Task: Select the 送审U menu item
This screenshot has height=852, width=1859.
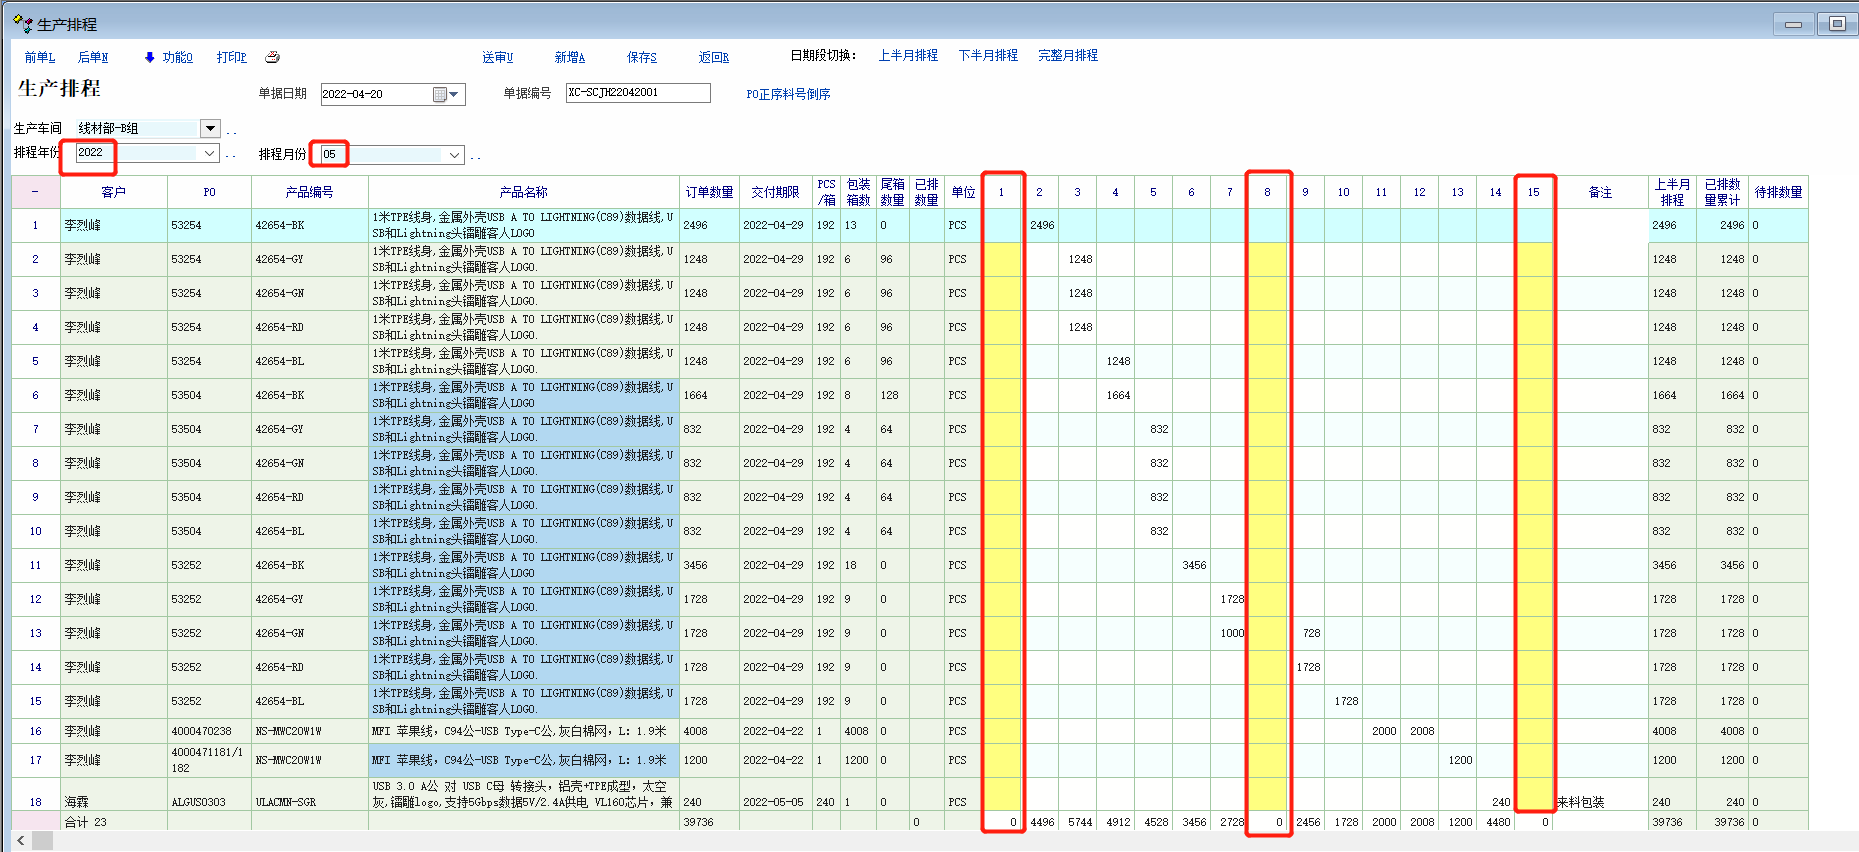Action: pos(497,58)
